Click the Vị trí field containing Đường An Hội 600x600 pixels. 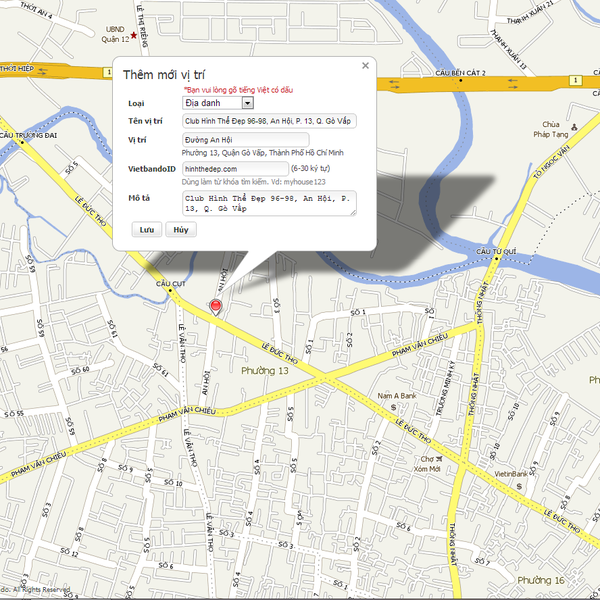click(246, 140)
